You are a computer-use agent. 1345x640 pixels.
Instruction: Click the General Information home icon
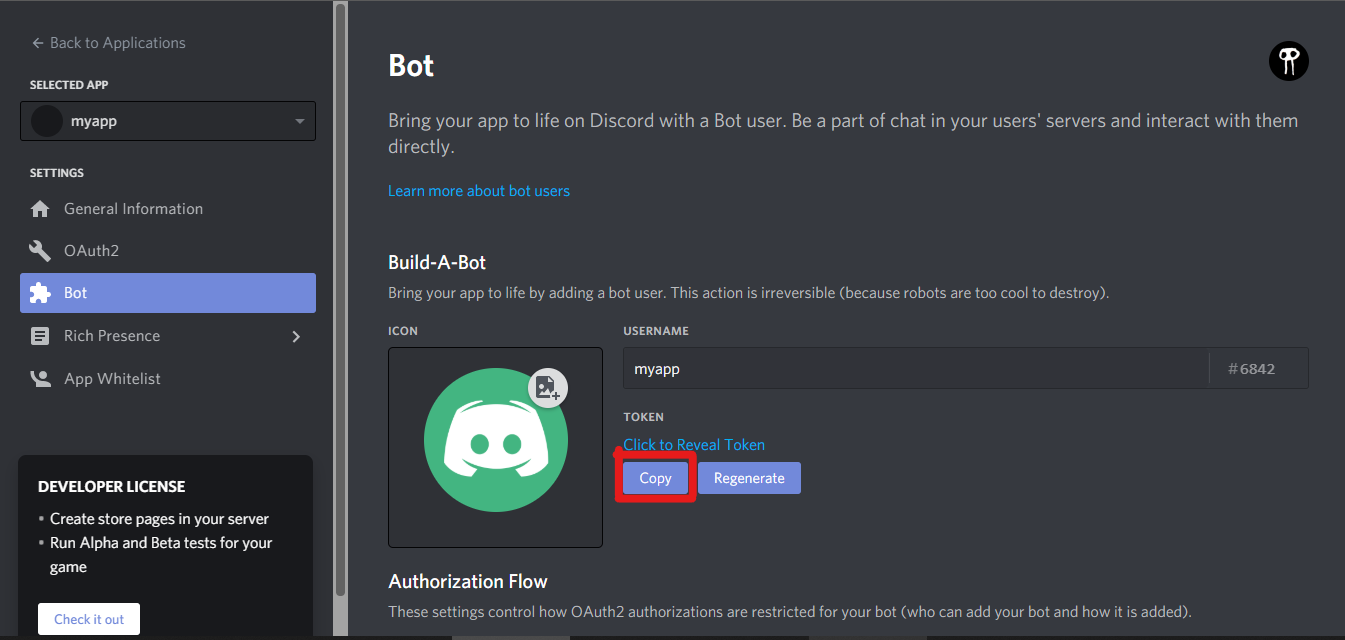40,209
